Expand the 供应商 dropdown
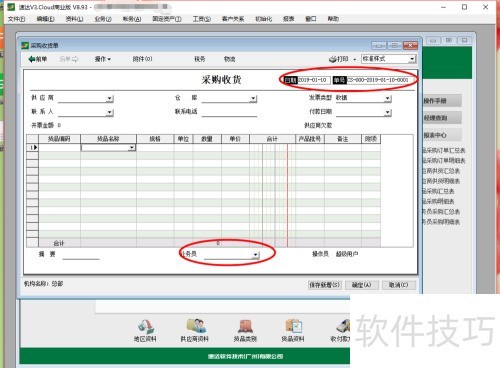Screen dimensions: 500x368 110,98
